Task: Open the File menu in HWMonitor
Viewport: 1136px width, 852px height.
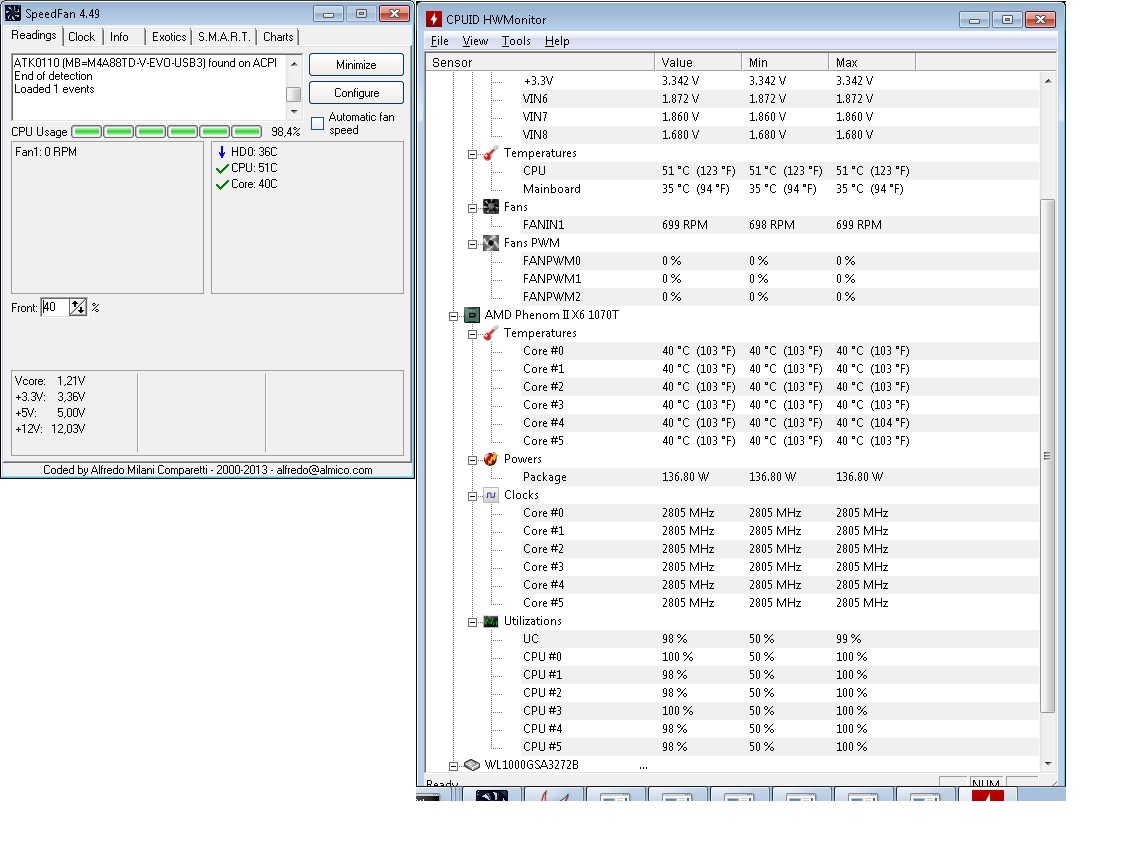Action: [x=440, y=41]
